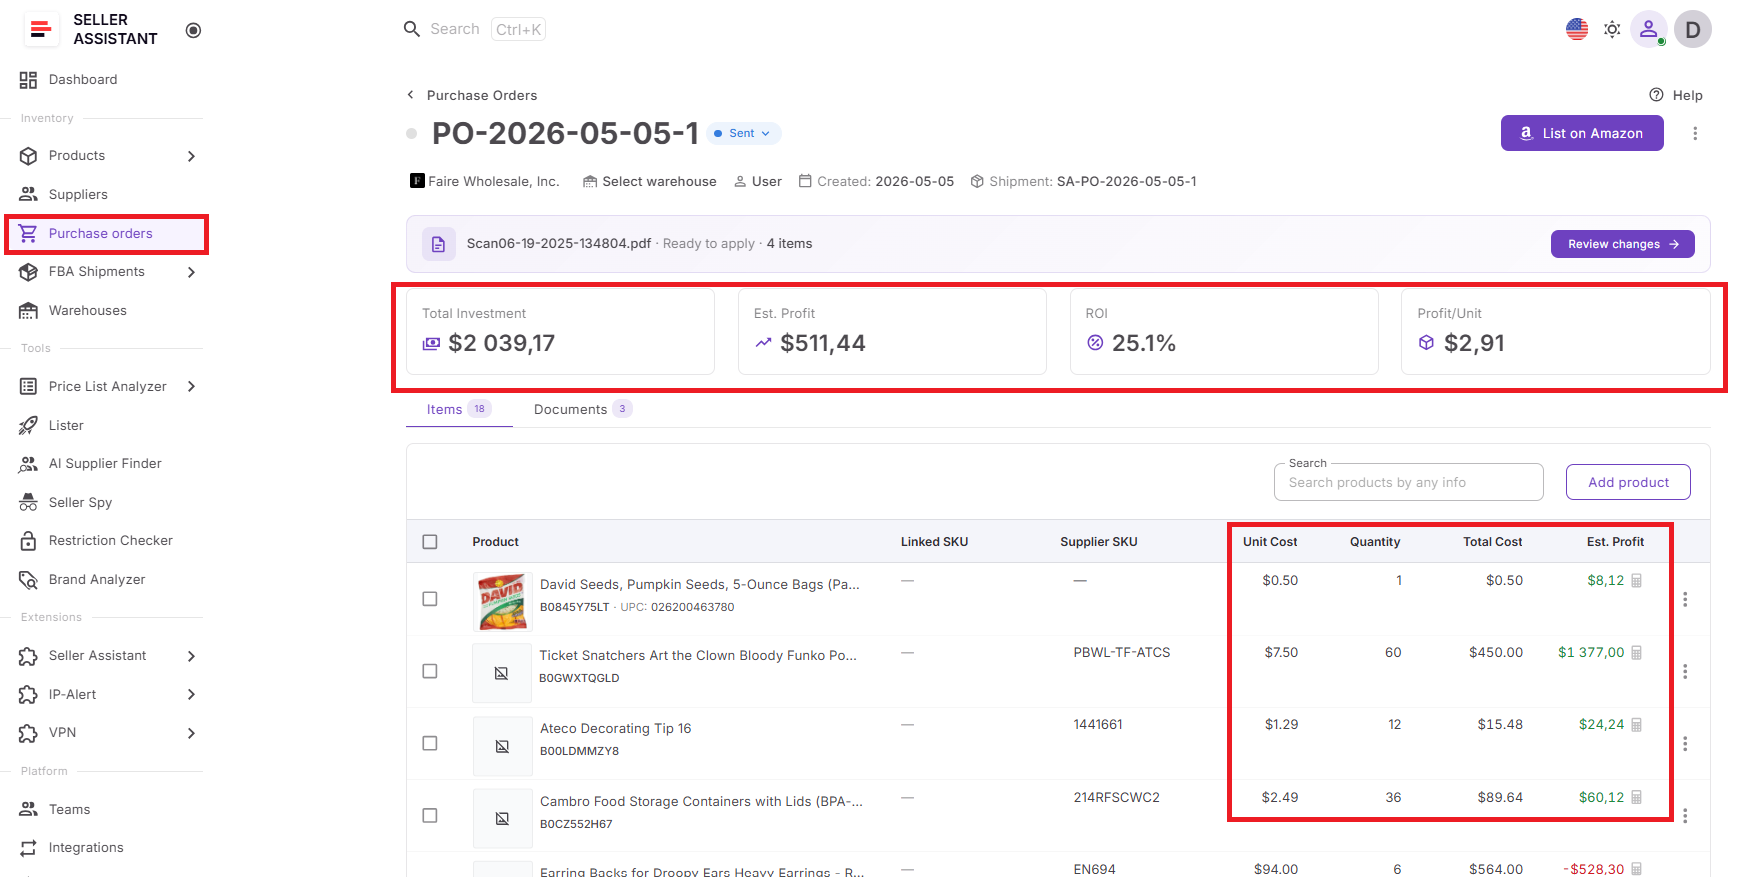Open the Select warehouse dropdown
This screenshot has width=1748, height=877.
pos(650,182)
